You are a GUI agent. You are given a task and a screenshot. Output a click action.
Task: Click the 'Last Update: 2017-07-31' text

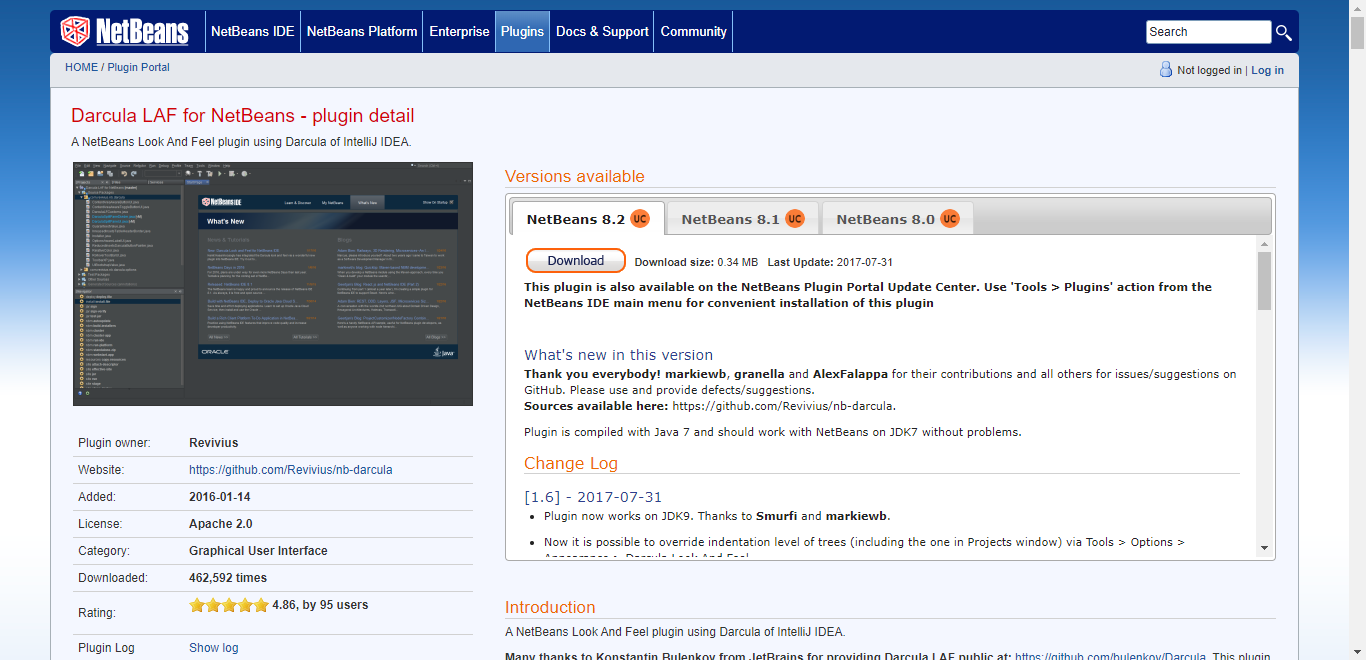tap(830, 262)
